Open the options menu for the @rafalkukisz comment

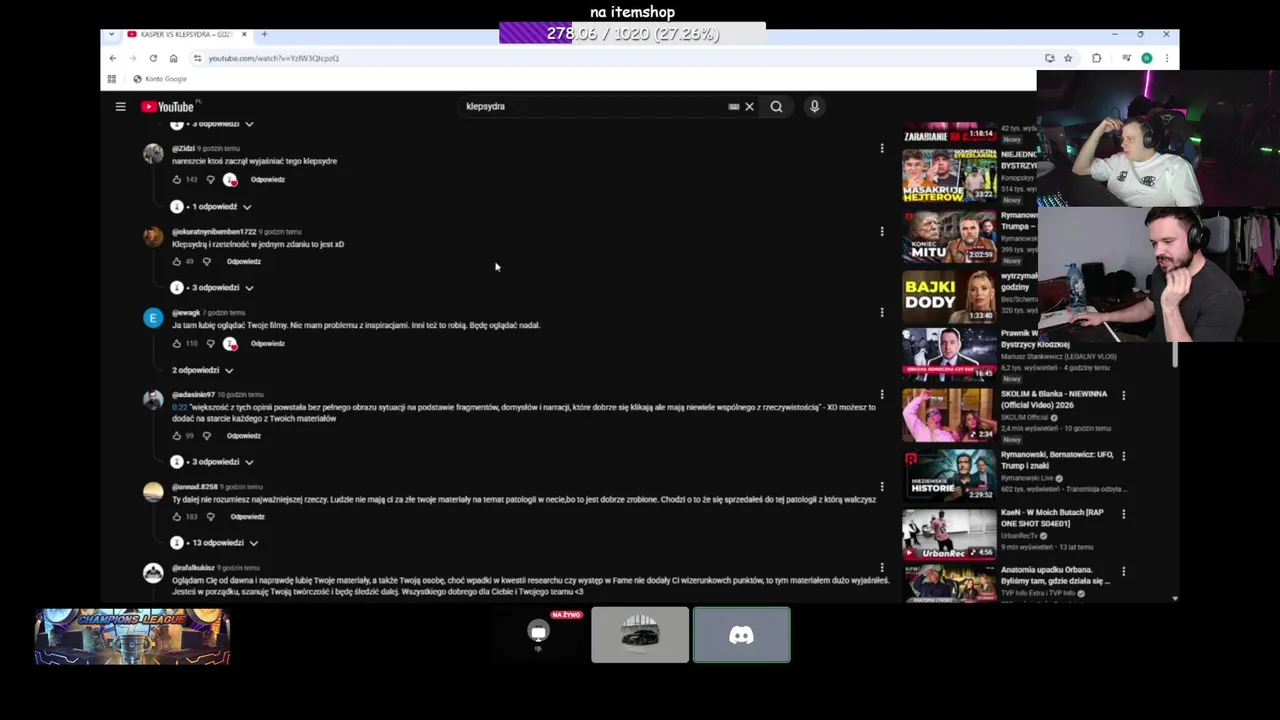pyautogui.click(x=881, y=567)
